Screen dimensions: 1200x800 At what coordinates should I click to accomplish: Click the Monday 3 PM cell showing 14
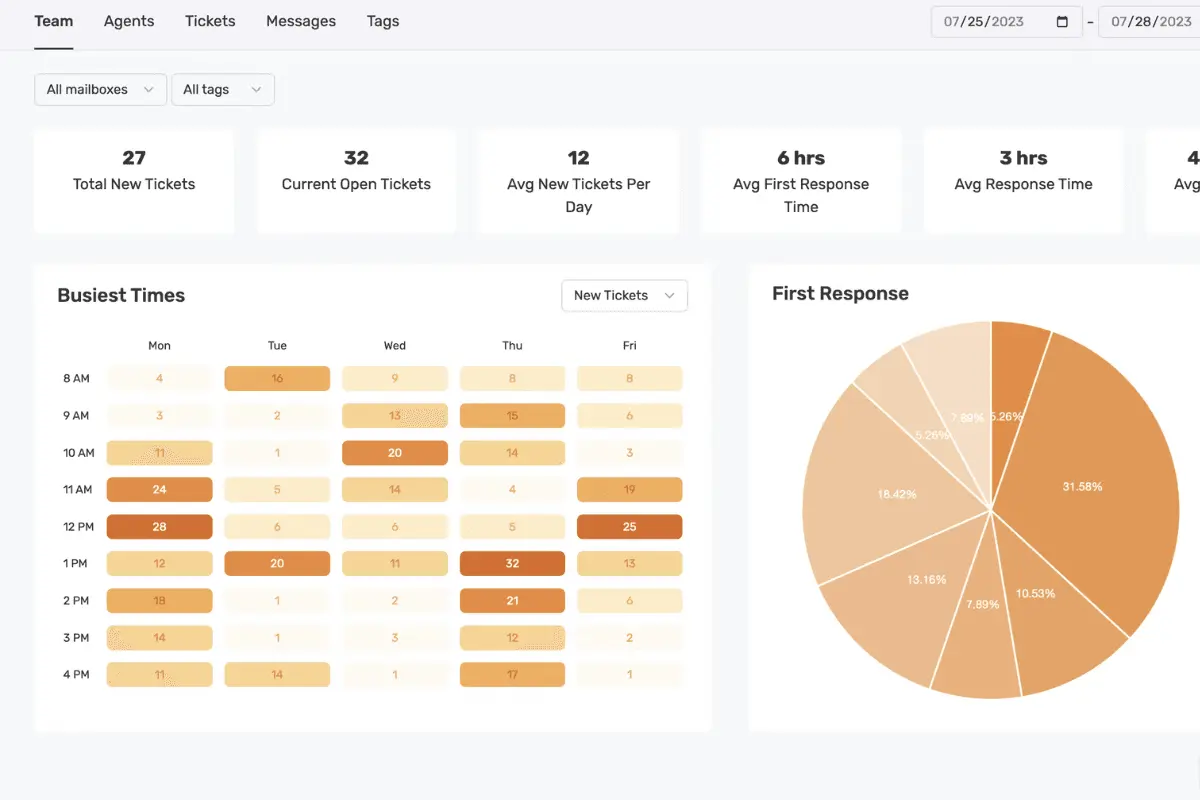click(x=160, y=638)
